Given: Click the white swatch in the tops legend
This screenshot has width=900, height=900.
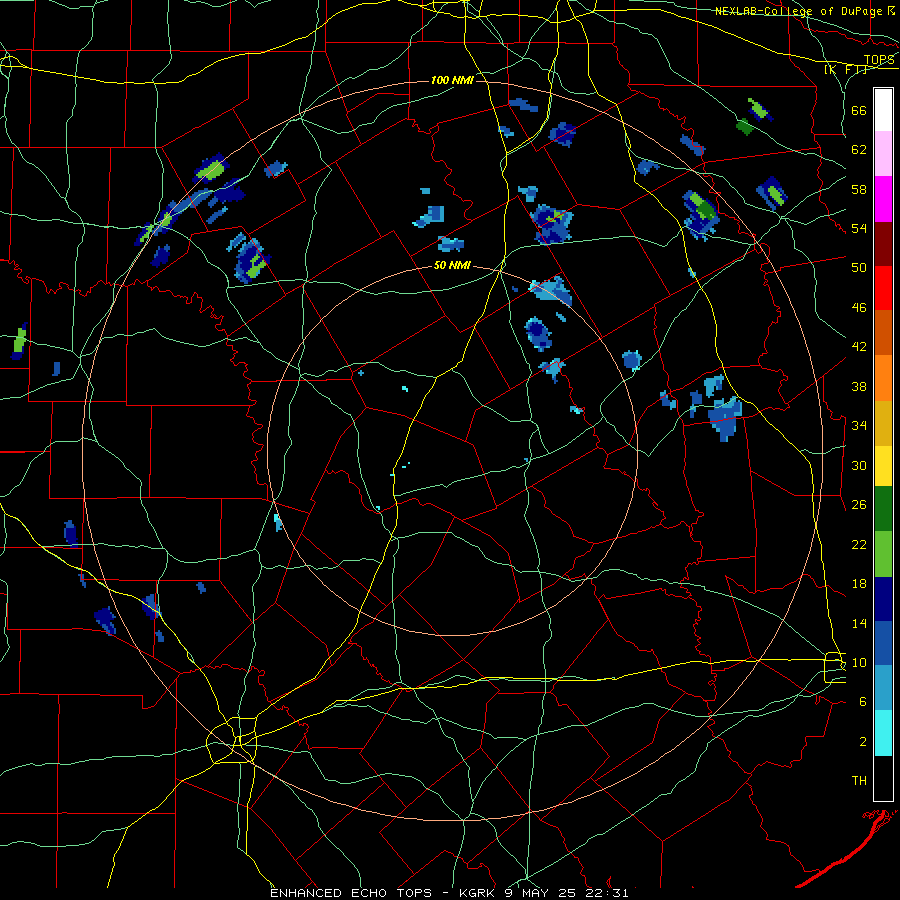Looking at the screenshot, I should [883, 110].
